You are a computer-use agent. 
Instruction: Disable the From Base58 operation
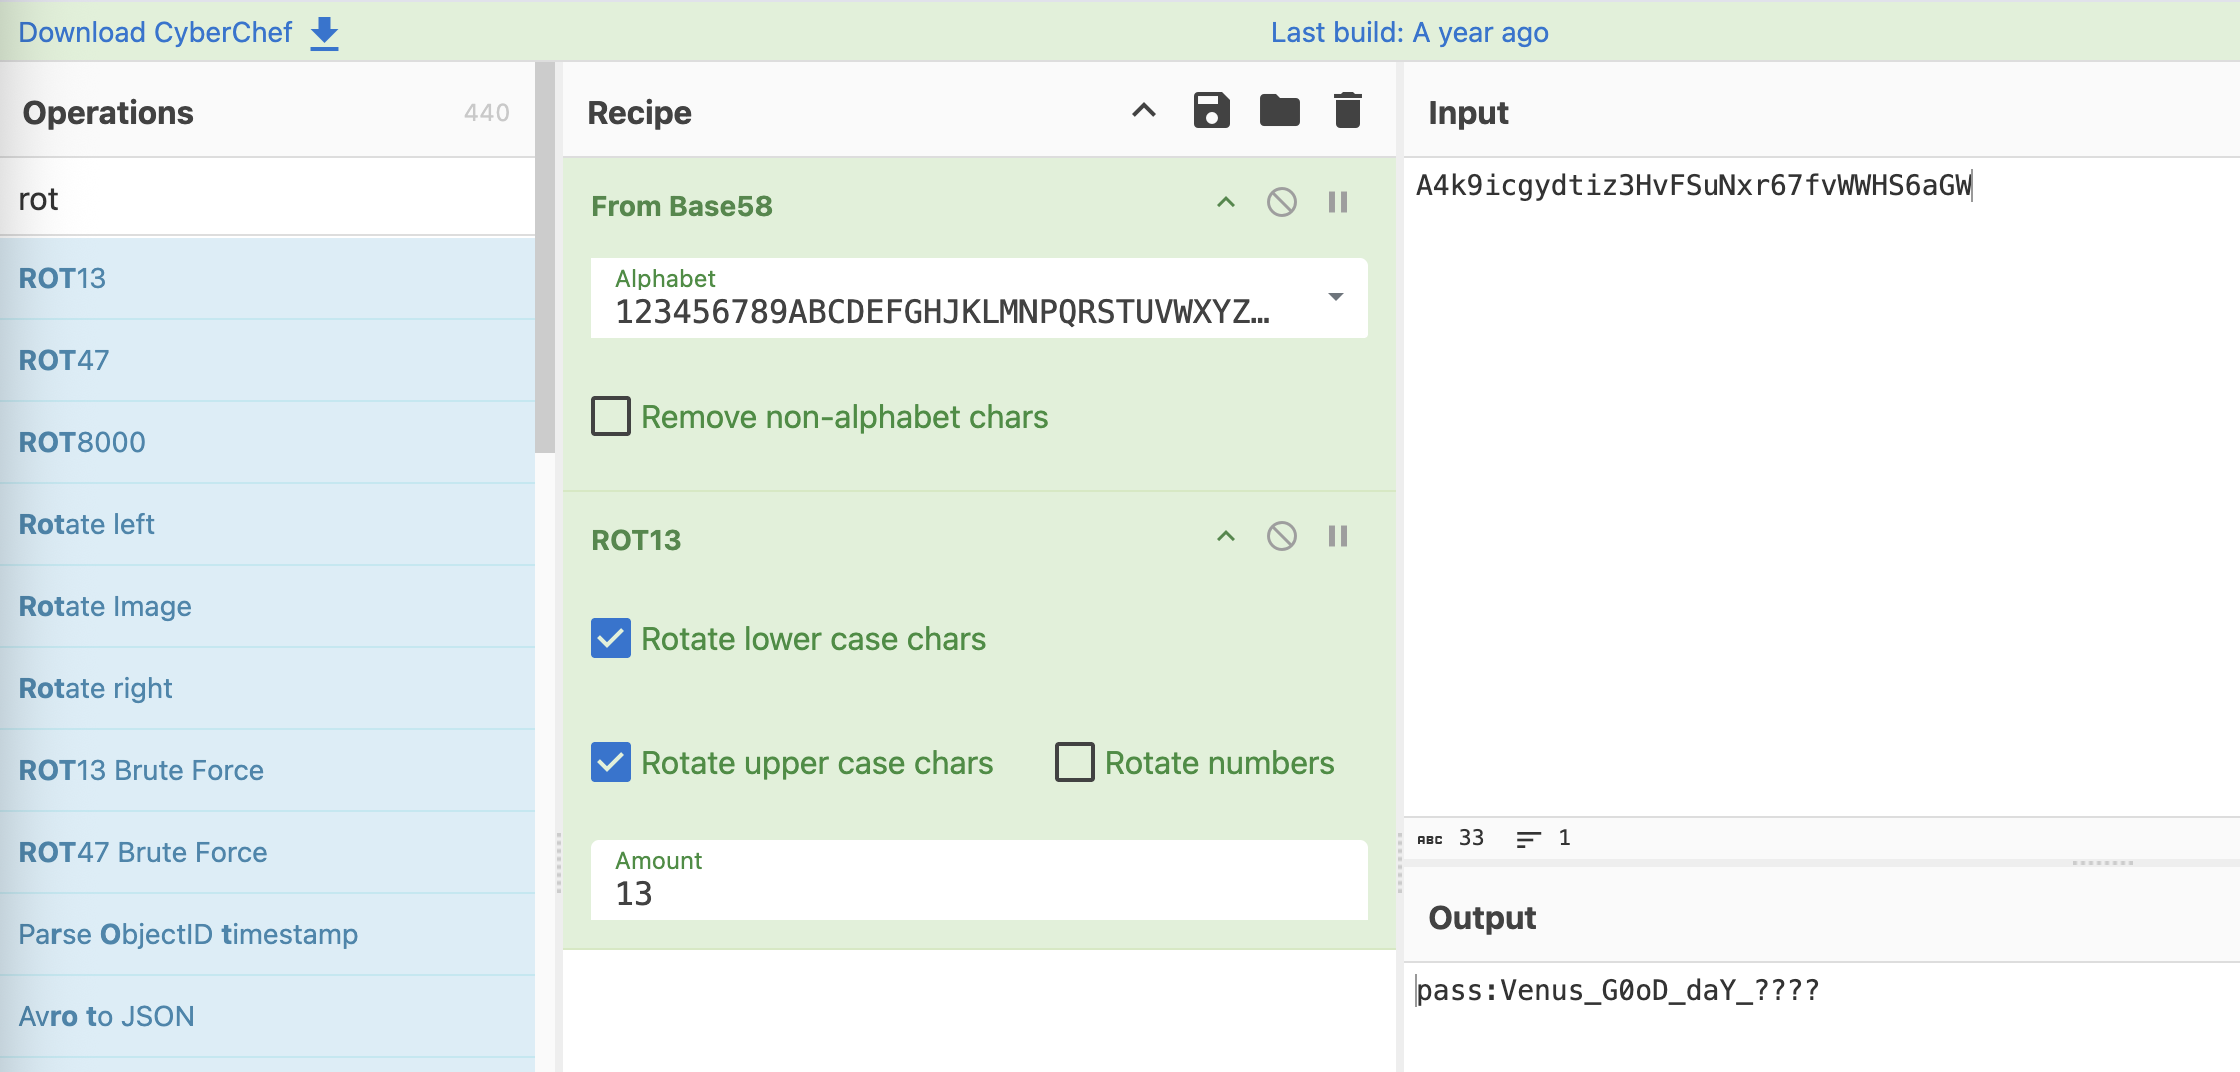1281,203
